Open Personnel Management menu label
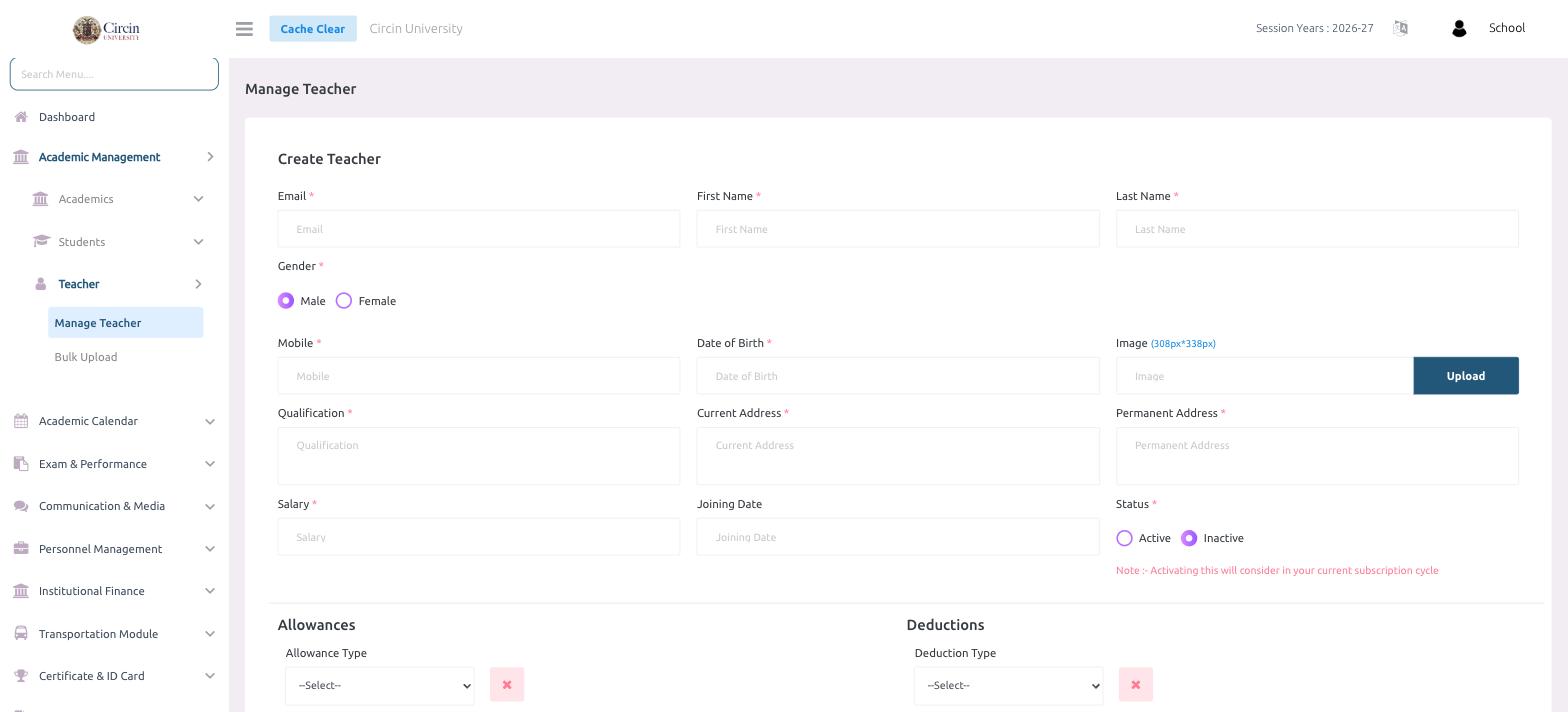 pyautogui.click(x=100, y=549)
